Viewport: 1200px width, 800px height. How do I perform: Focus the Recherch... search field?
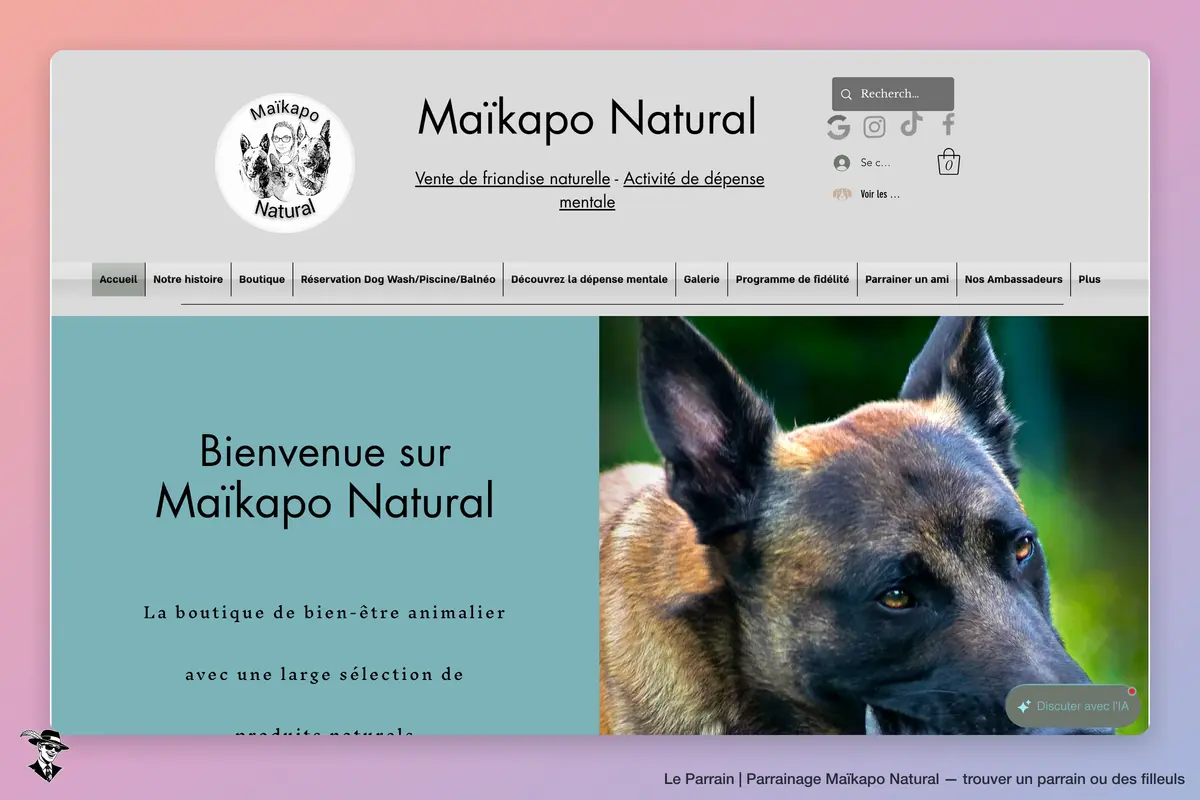pos(893,94)
